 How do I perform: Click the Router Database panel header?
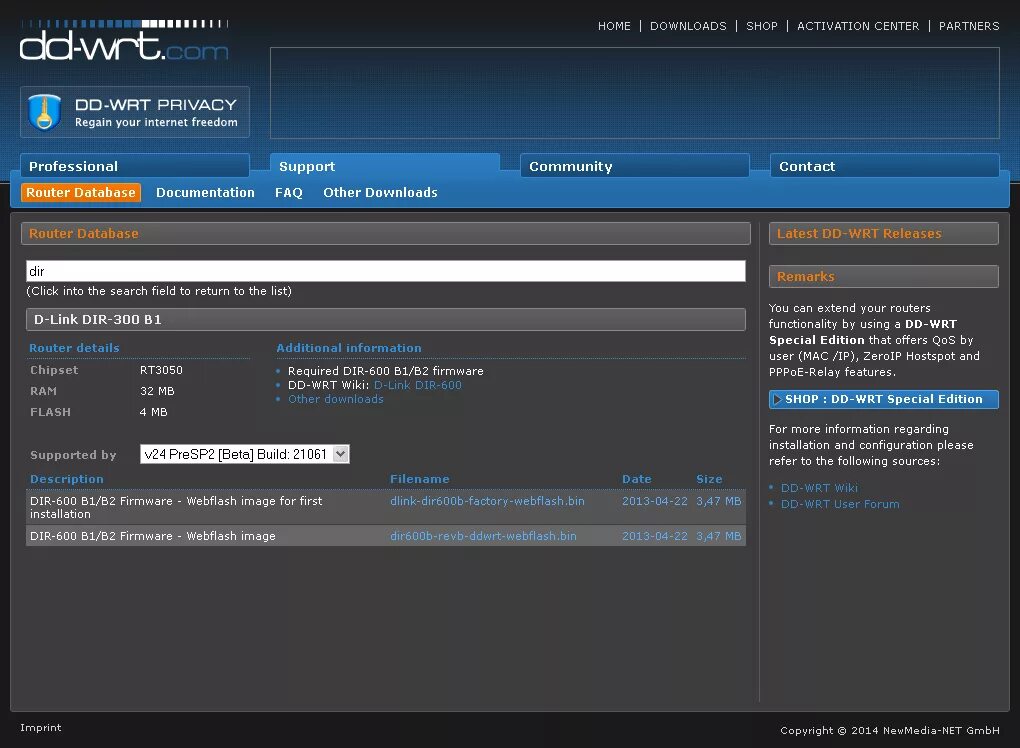(386, 234)
